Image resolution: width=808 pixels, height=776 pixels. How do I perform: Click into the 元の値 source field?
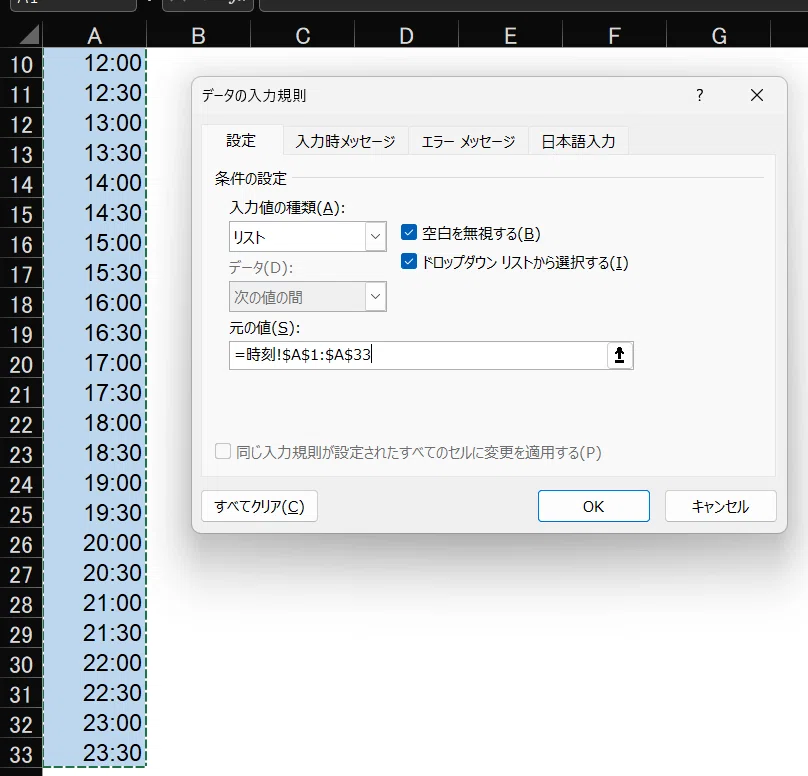(418, 355)
